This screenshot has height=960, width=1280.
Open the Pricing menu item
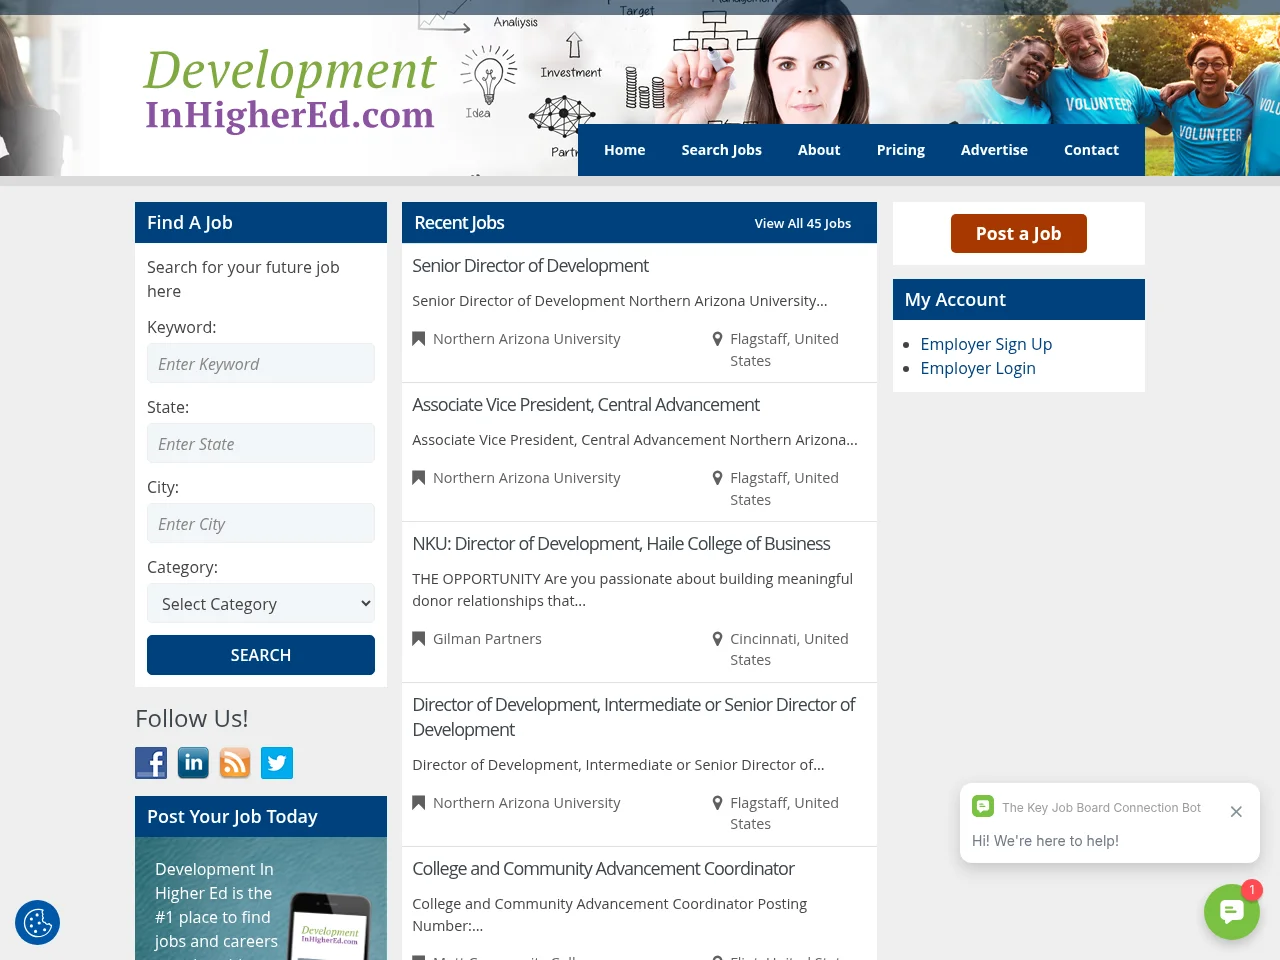click(901, 150)
